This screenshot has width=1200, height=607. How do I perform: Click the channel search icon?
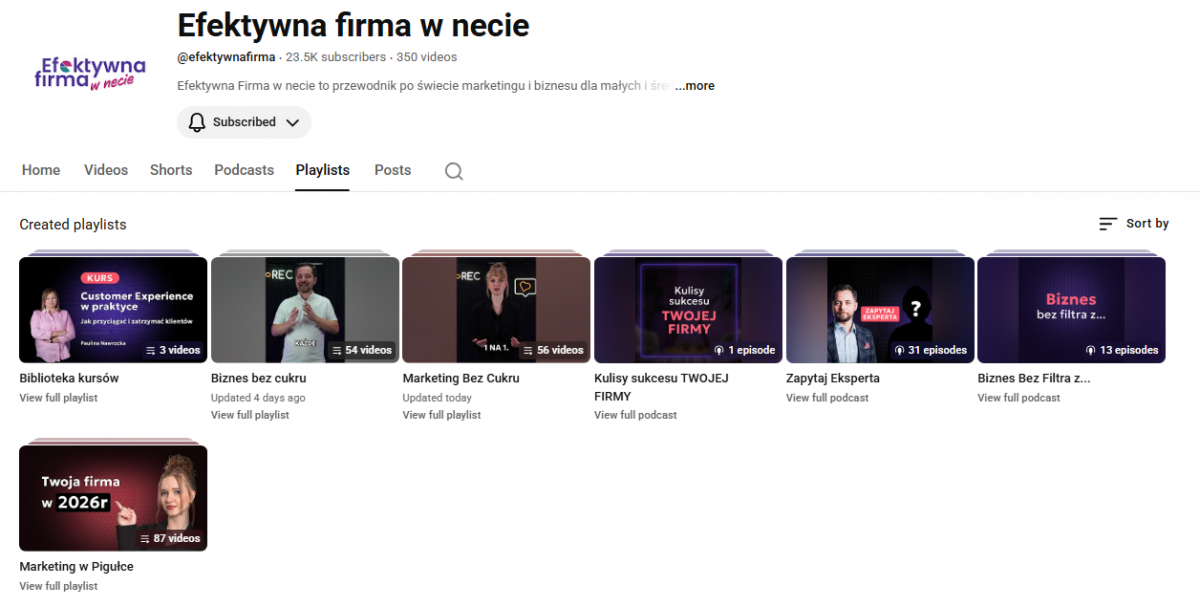coord(453,171)
